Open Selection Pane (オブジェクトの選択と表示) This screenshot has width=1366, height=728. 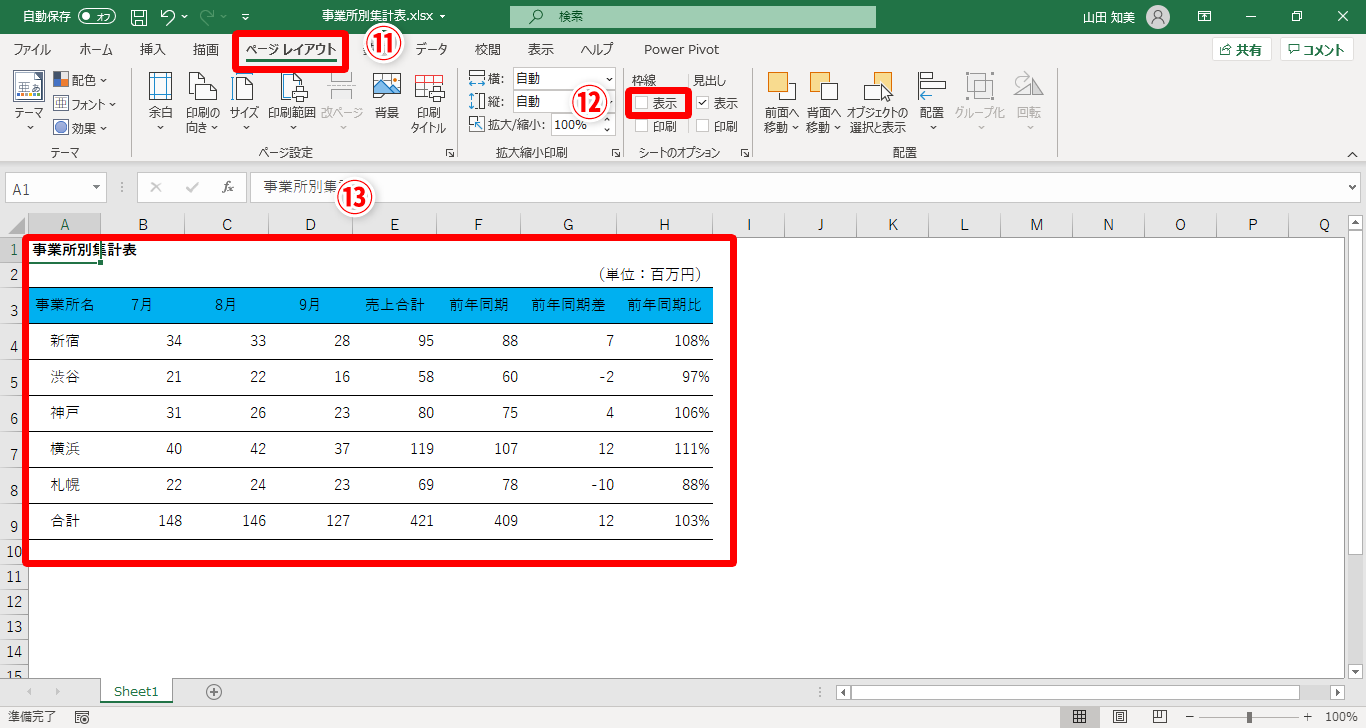point(877,101)
